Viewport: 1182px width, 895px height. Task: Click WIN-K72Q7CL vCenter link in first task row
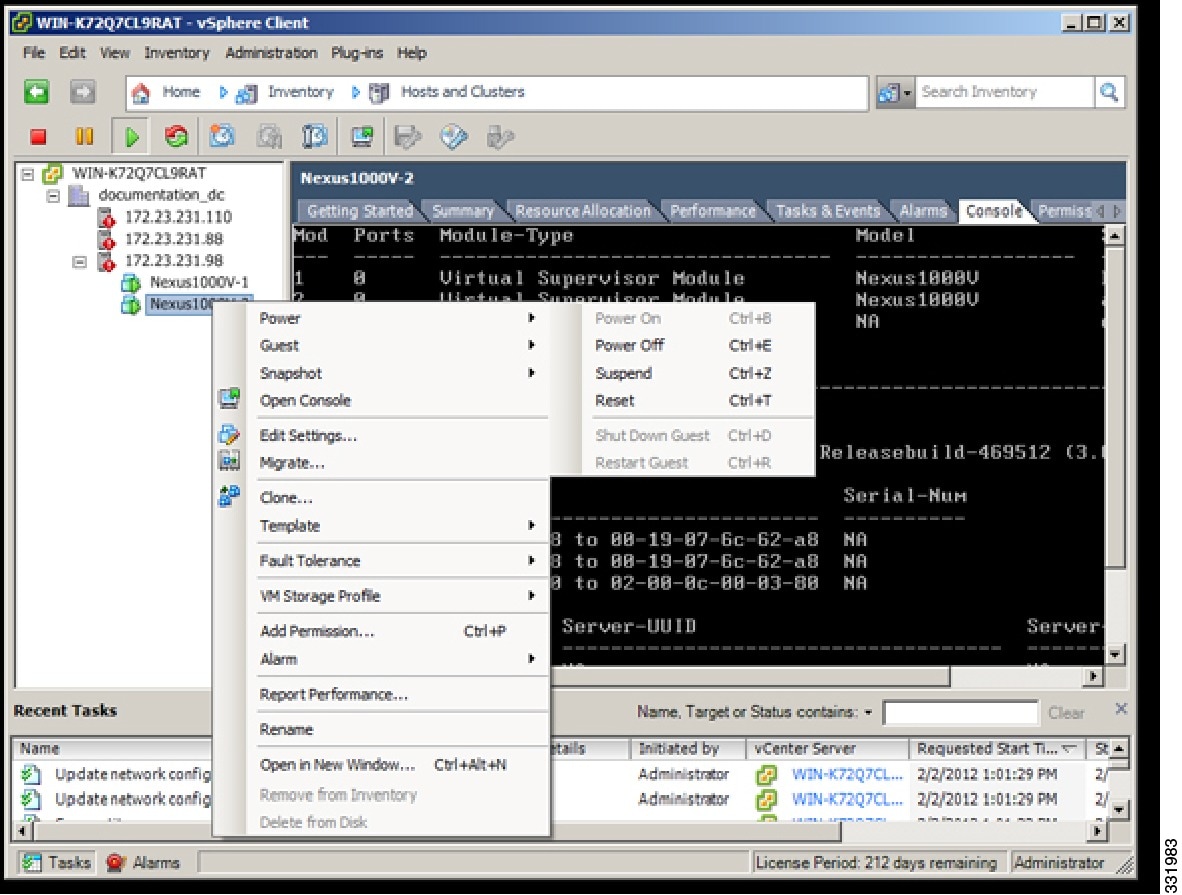point(847,774)
